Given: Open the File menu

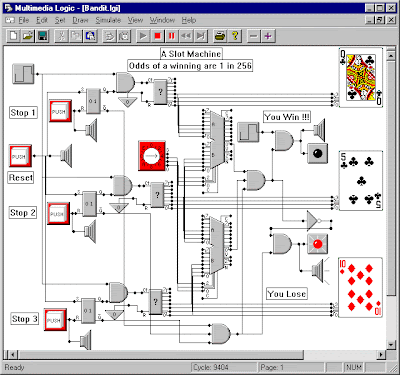Looking at the screenshot, I should click(x=24, y=20).
